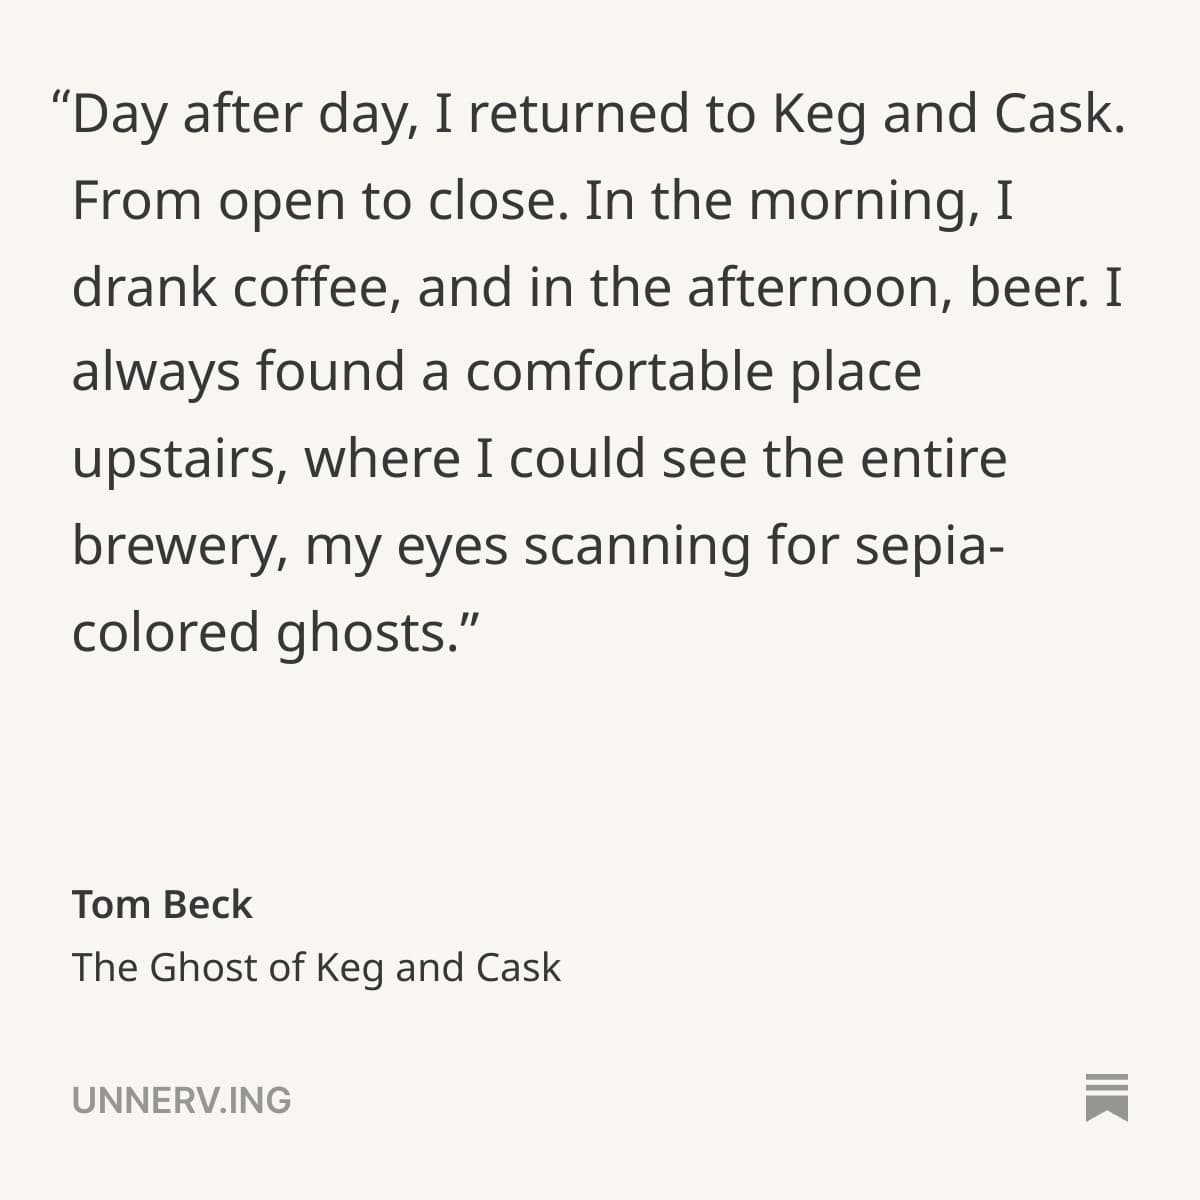This screenshot has width=1200, height=1200.
Task: Click the word "always" in the quote
Action: (x=156, y=373)
